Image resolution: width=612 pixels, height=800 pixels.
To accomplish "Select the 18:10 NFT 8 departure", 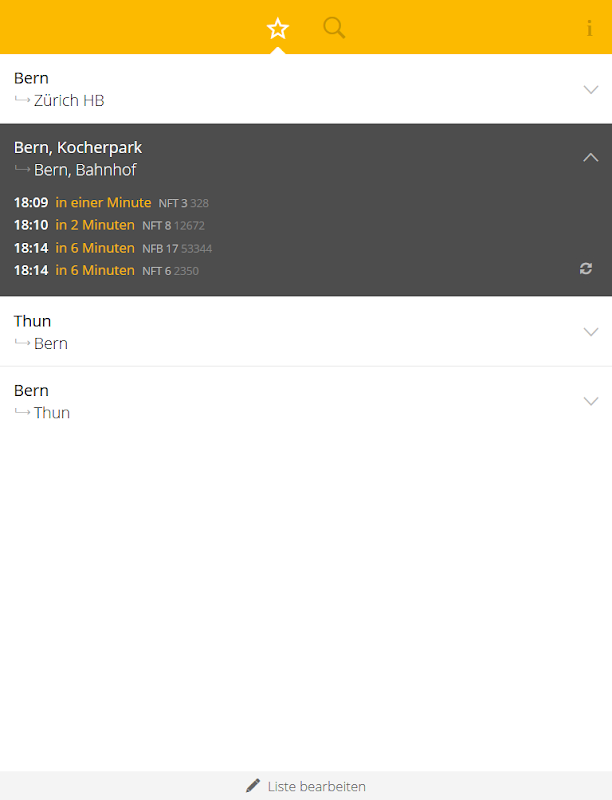I will tap(108, 225).
